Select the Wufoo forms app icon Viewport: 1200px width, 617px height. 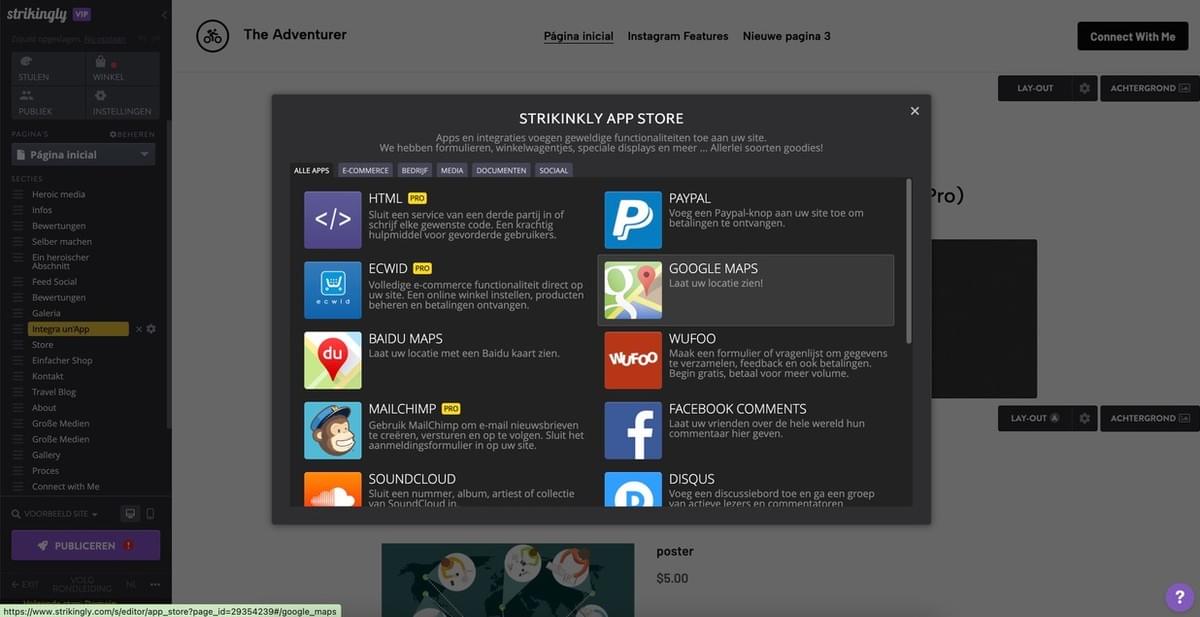click(x=633, y=359)
